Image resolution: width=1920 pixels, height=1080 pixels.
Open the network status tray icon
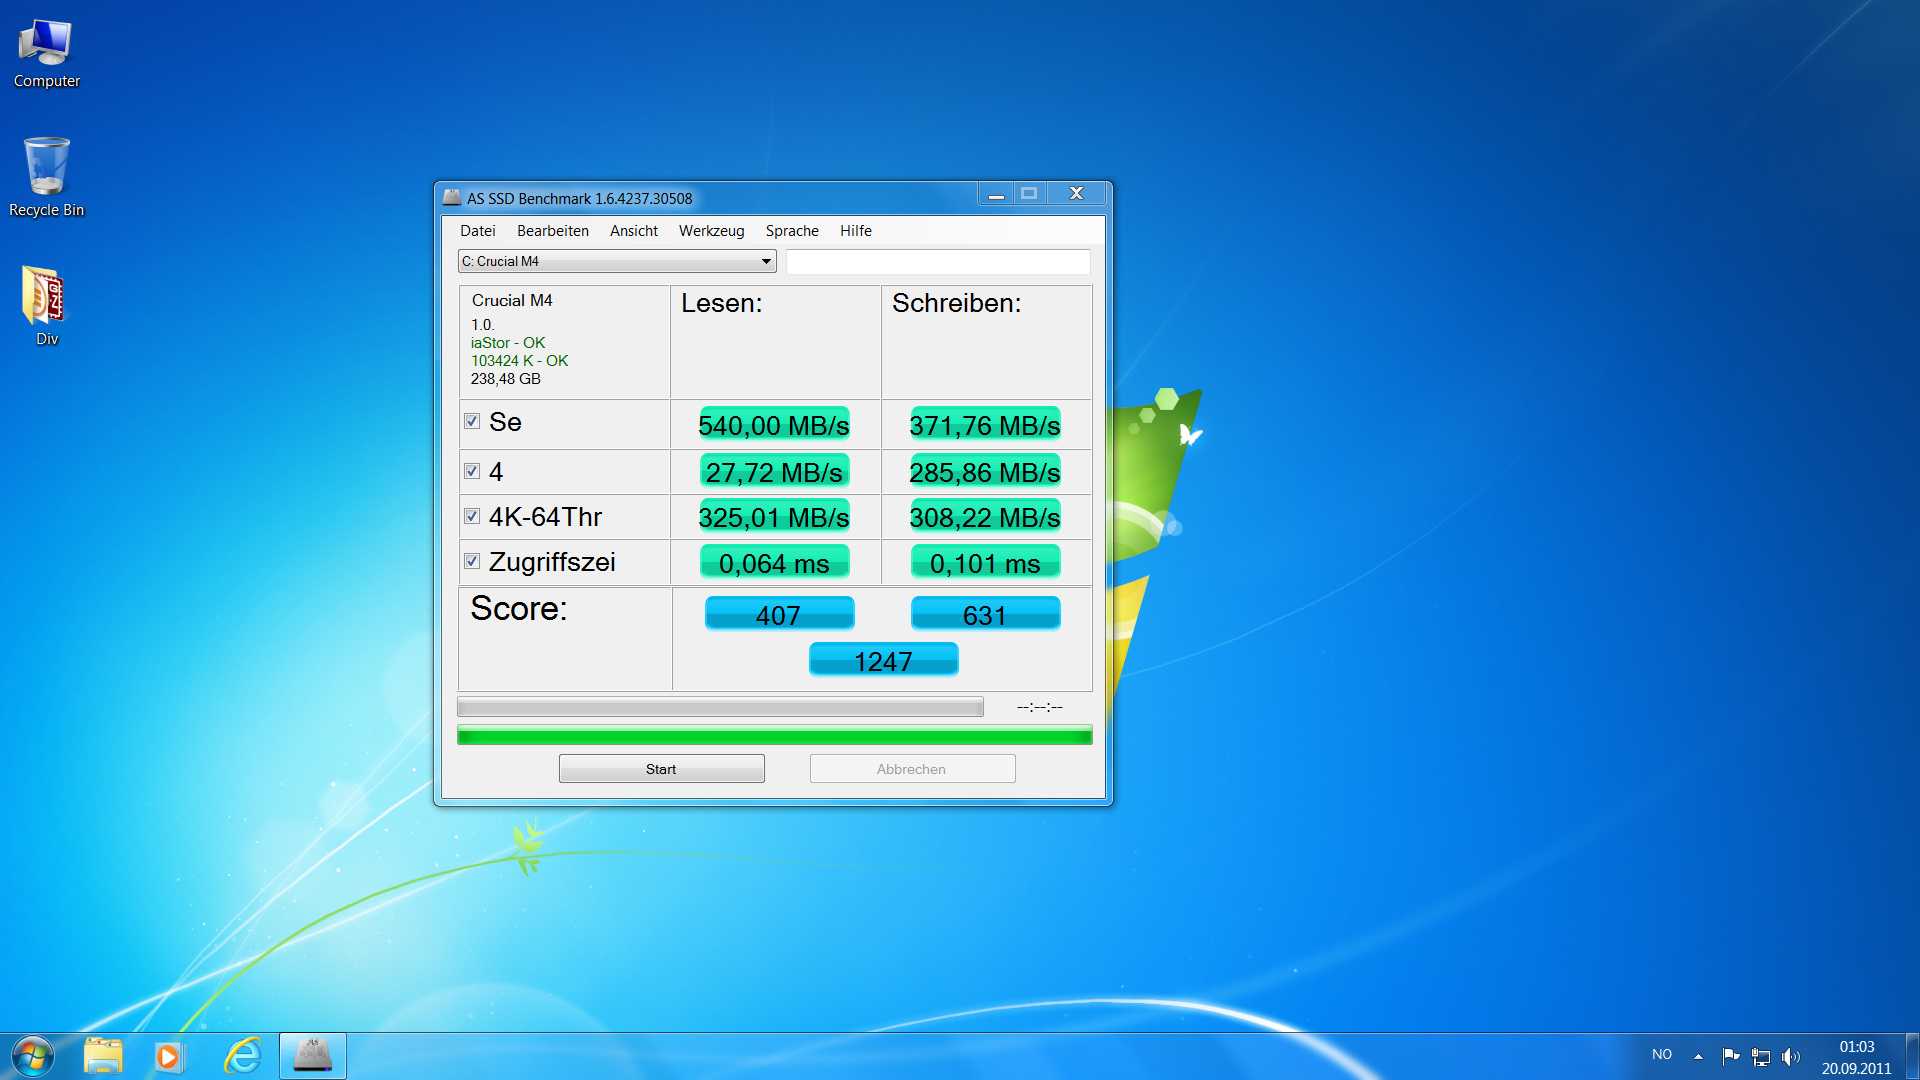(1761, 1056)
